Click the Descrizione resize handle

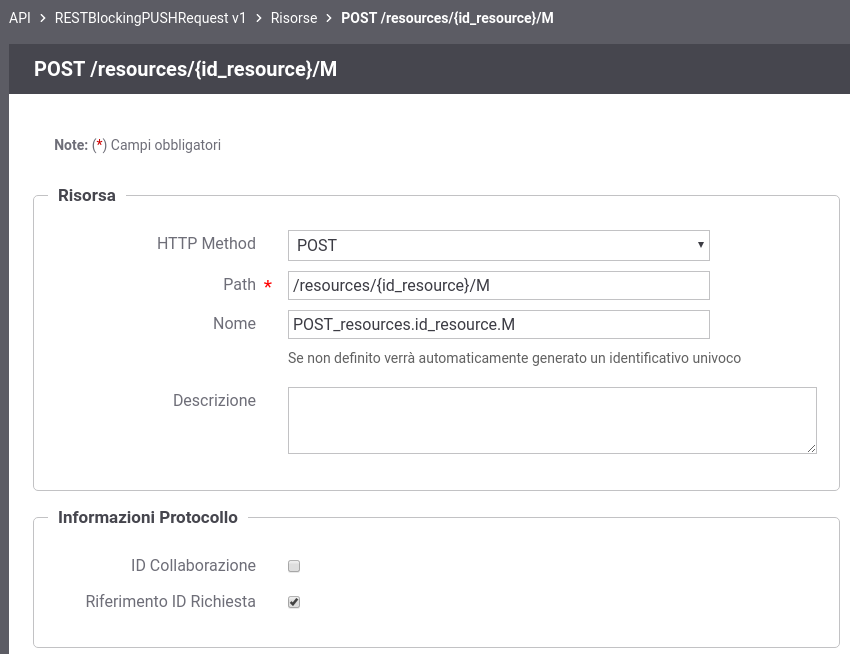click(x=812, y=448)
